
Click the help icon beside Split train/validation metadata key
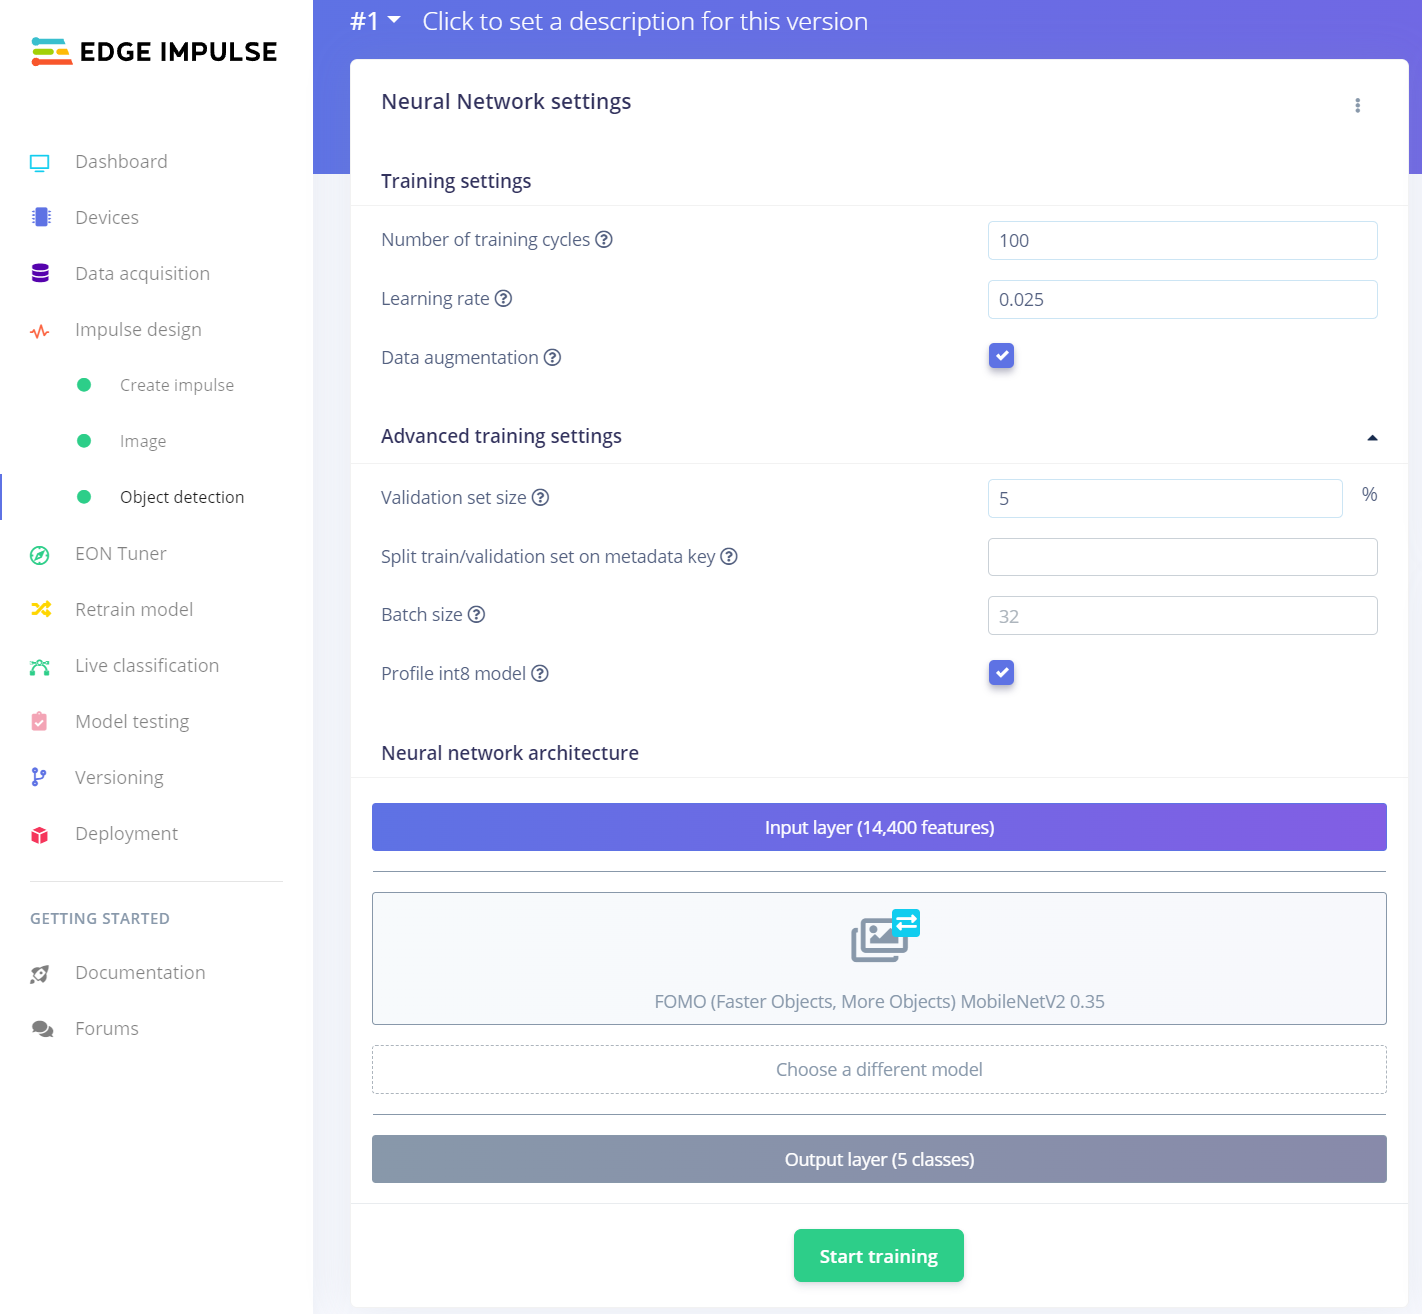(x=729, y=556)
